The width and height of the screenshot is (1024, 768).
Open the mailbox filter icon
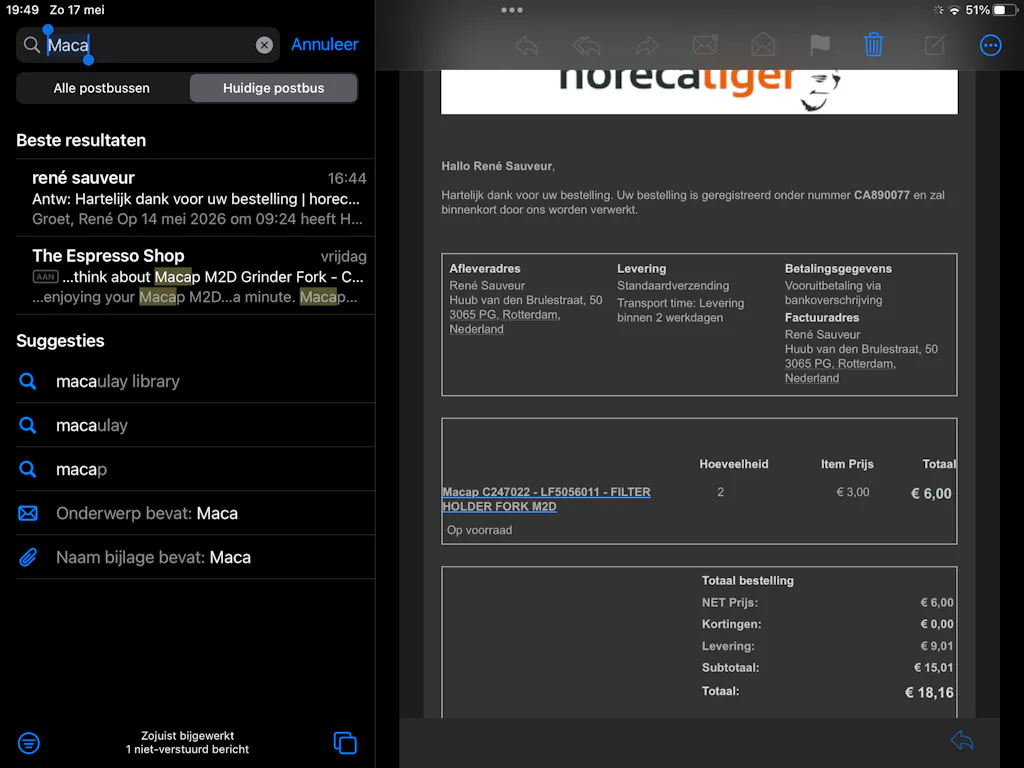(29, 743)
